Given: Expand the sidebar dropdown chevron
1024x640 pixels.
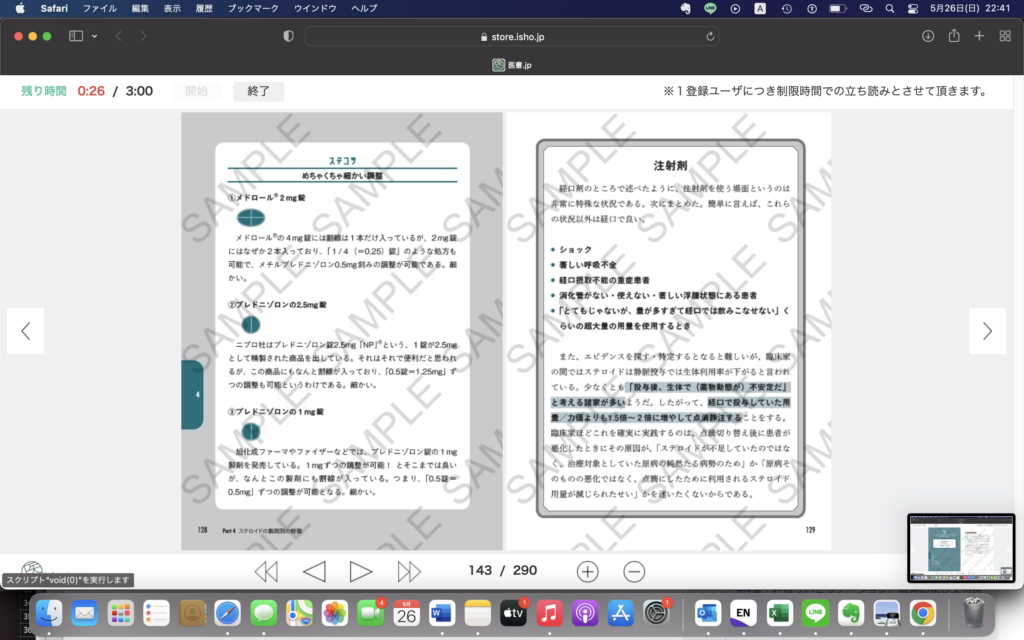Looking at the screenshot, I should click(95, 36).
